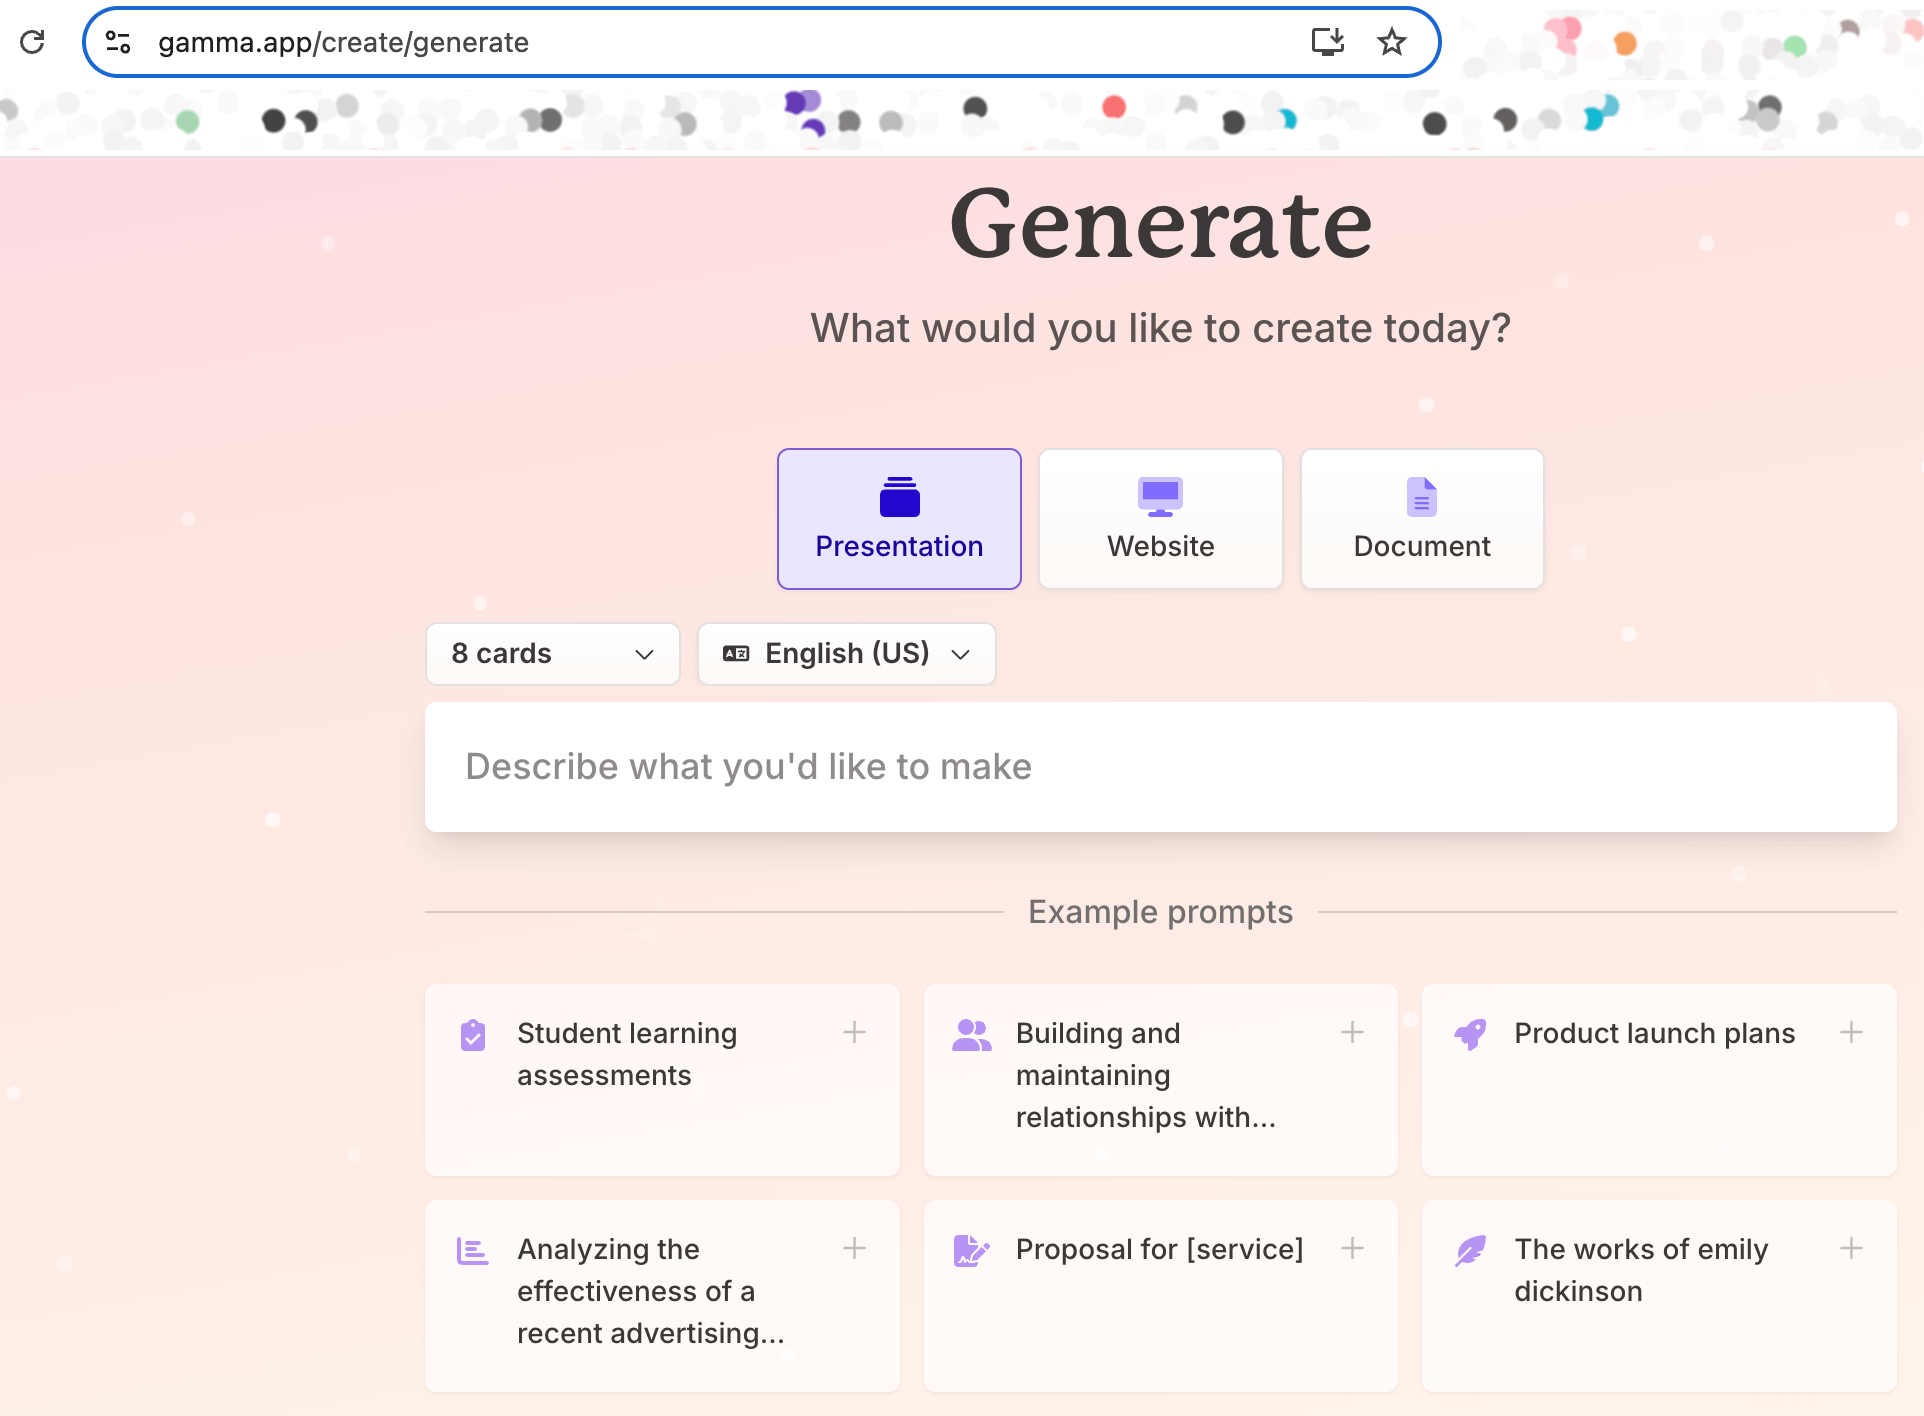Click the install app icon in address bar
Image resolution: width=1924 pixels, height=1416 pixels.
tap(1328, 42)
